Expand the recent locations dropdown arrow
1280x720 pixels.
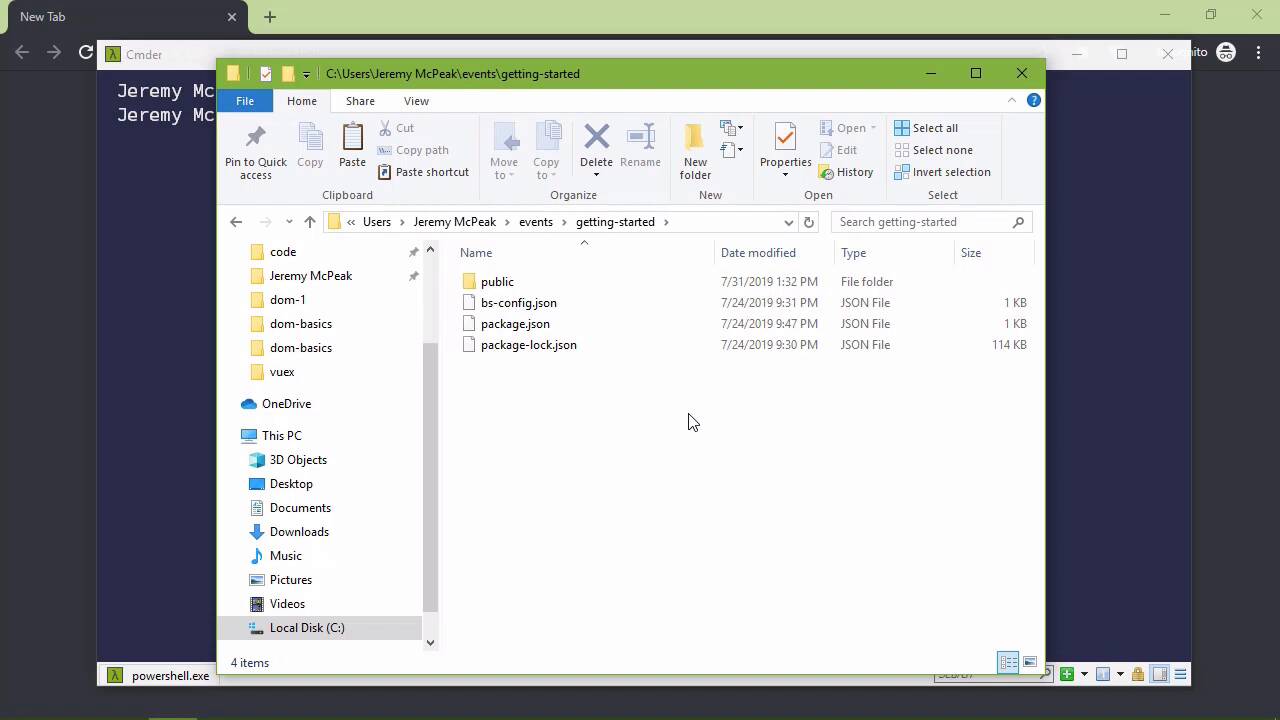[289, 222]
